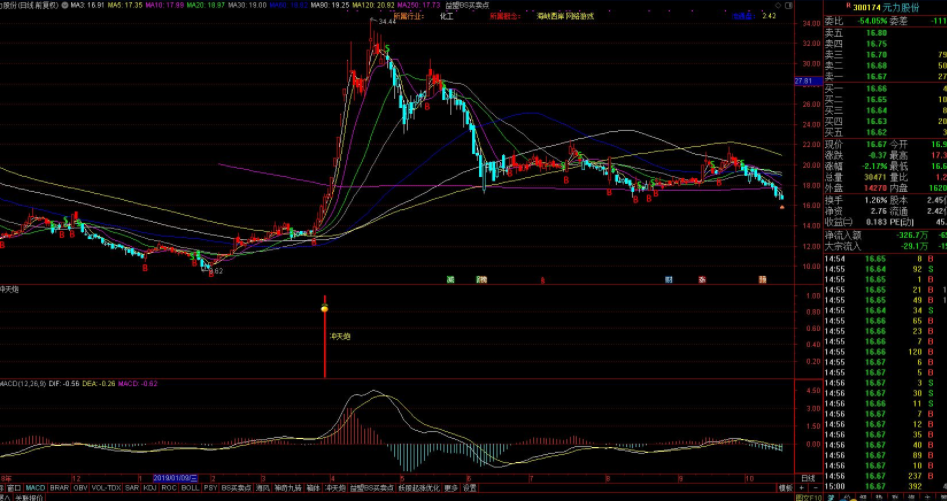Open the 窗口 tab

[16, 488]
